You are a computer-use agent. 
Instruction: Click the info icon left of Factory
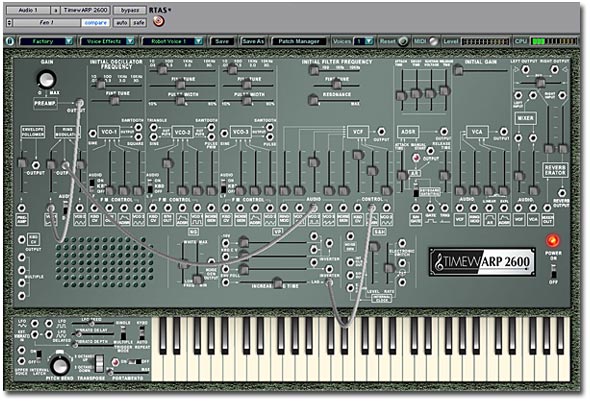pos(10,41)
